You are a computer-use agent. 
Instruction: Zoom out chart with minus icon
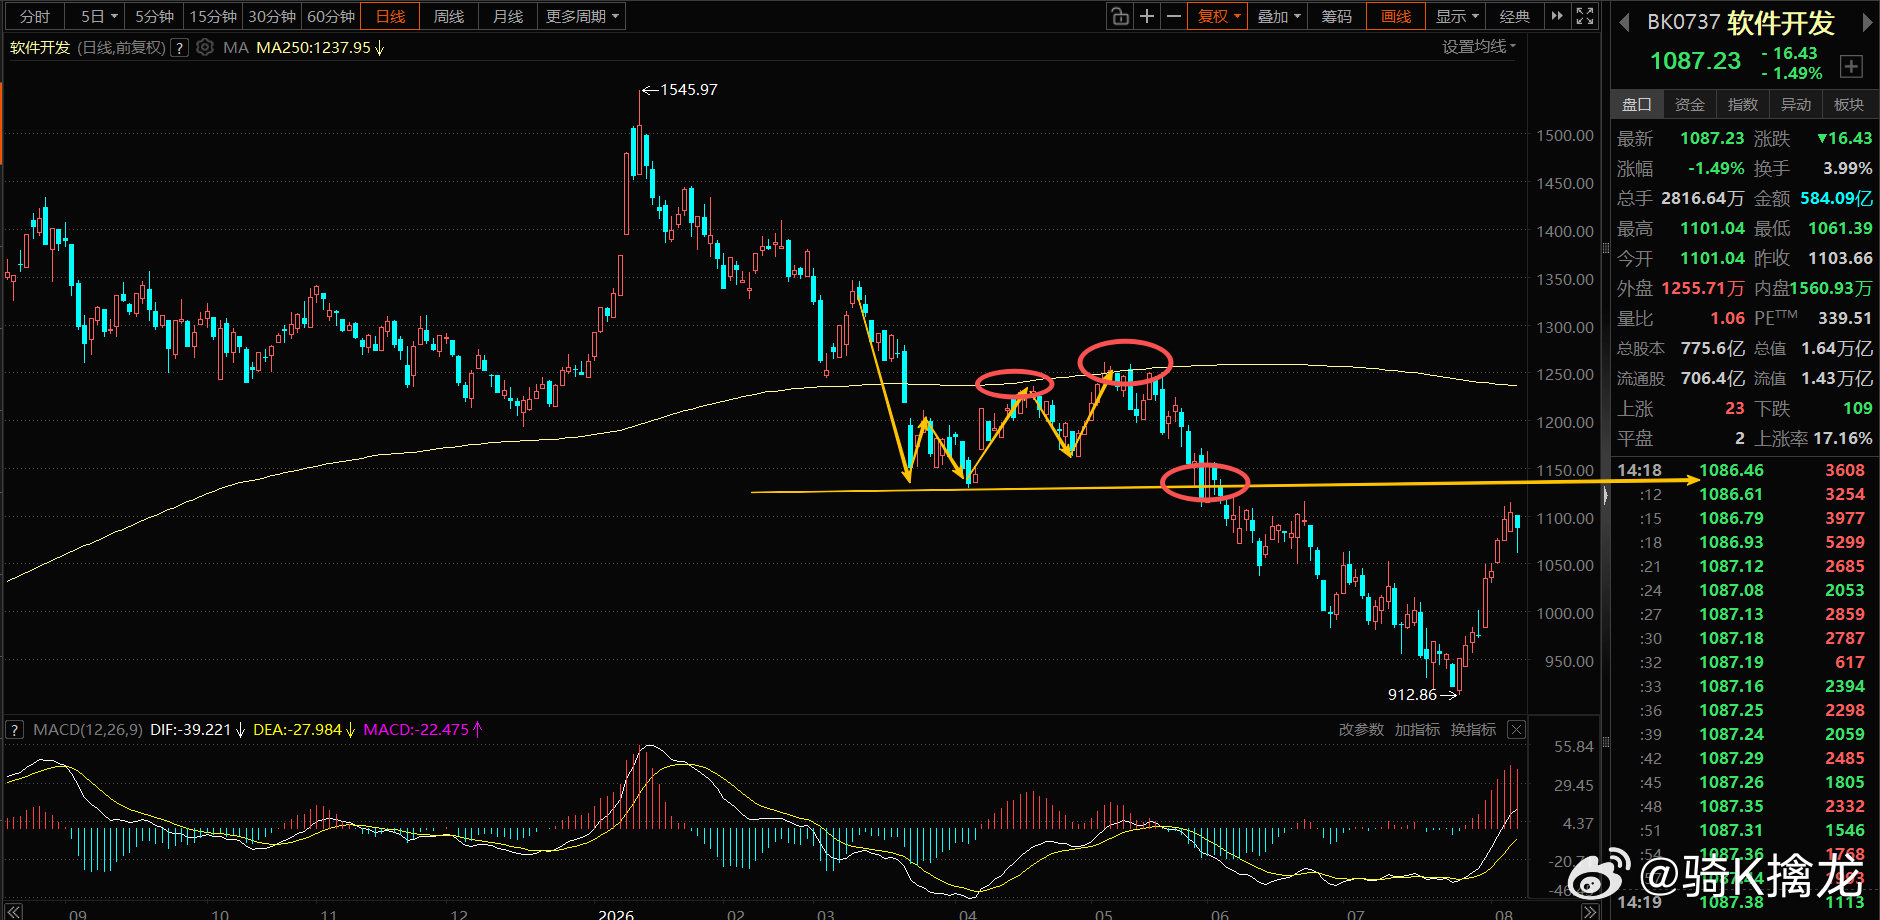click(x=1174, y=16)
